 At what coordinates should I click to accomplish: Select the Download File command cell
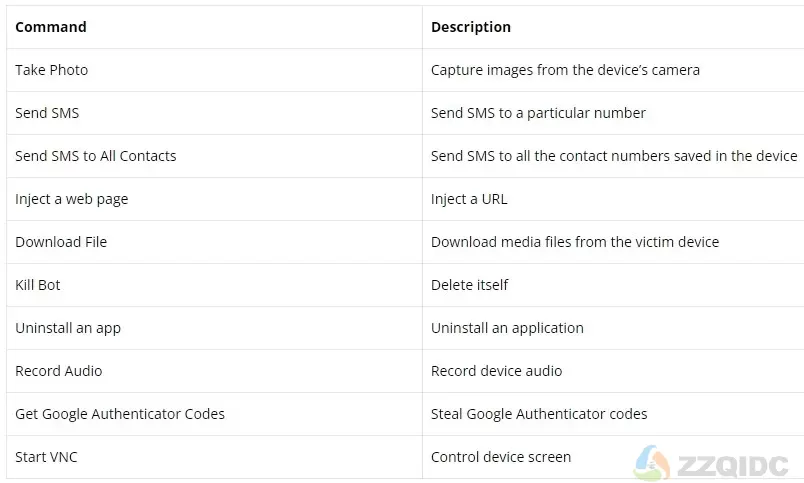coord(214,243)
